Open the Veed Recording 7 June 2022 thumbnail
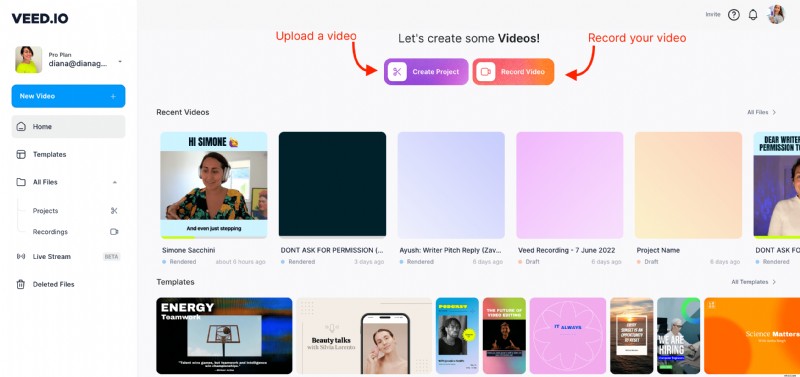 coord(569,185)
